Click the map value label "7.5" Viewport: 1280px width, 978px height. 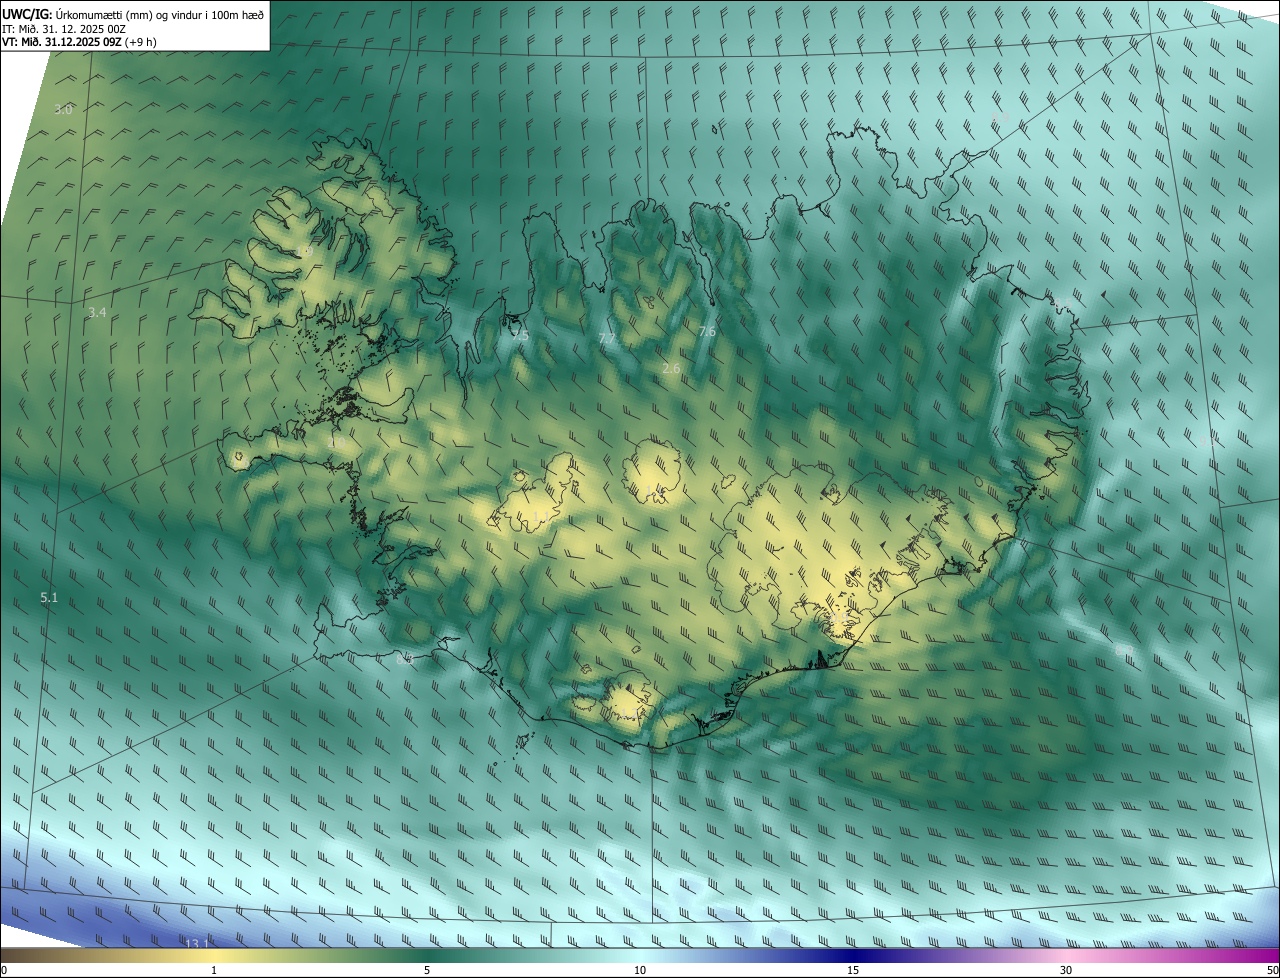pos(520,336)
